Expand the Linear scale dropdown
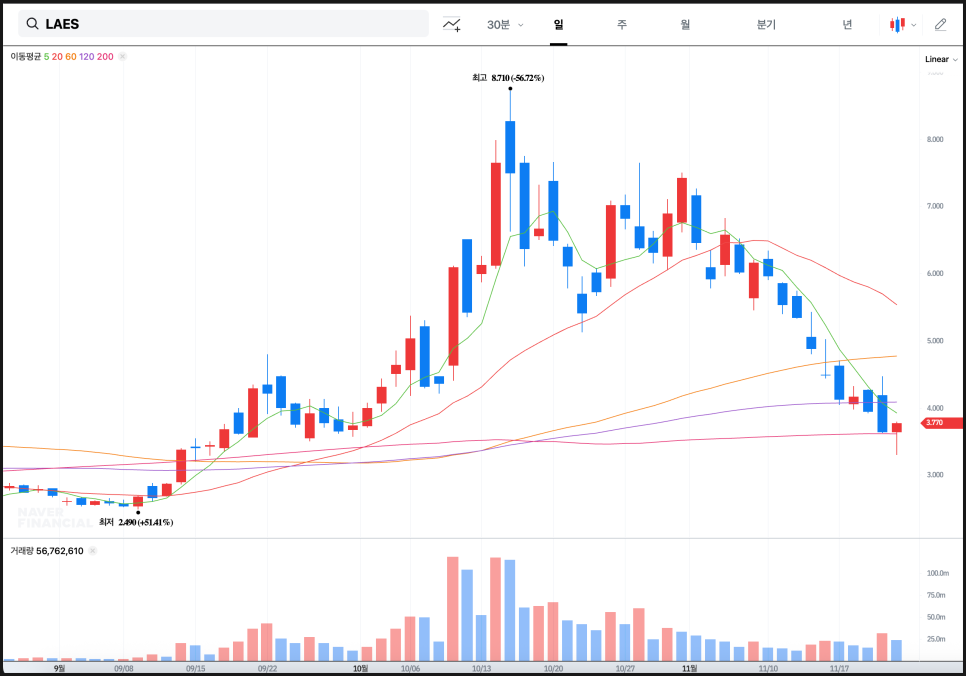The height and width of the screenshot is (676, 966). (x=941, y=59)
